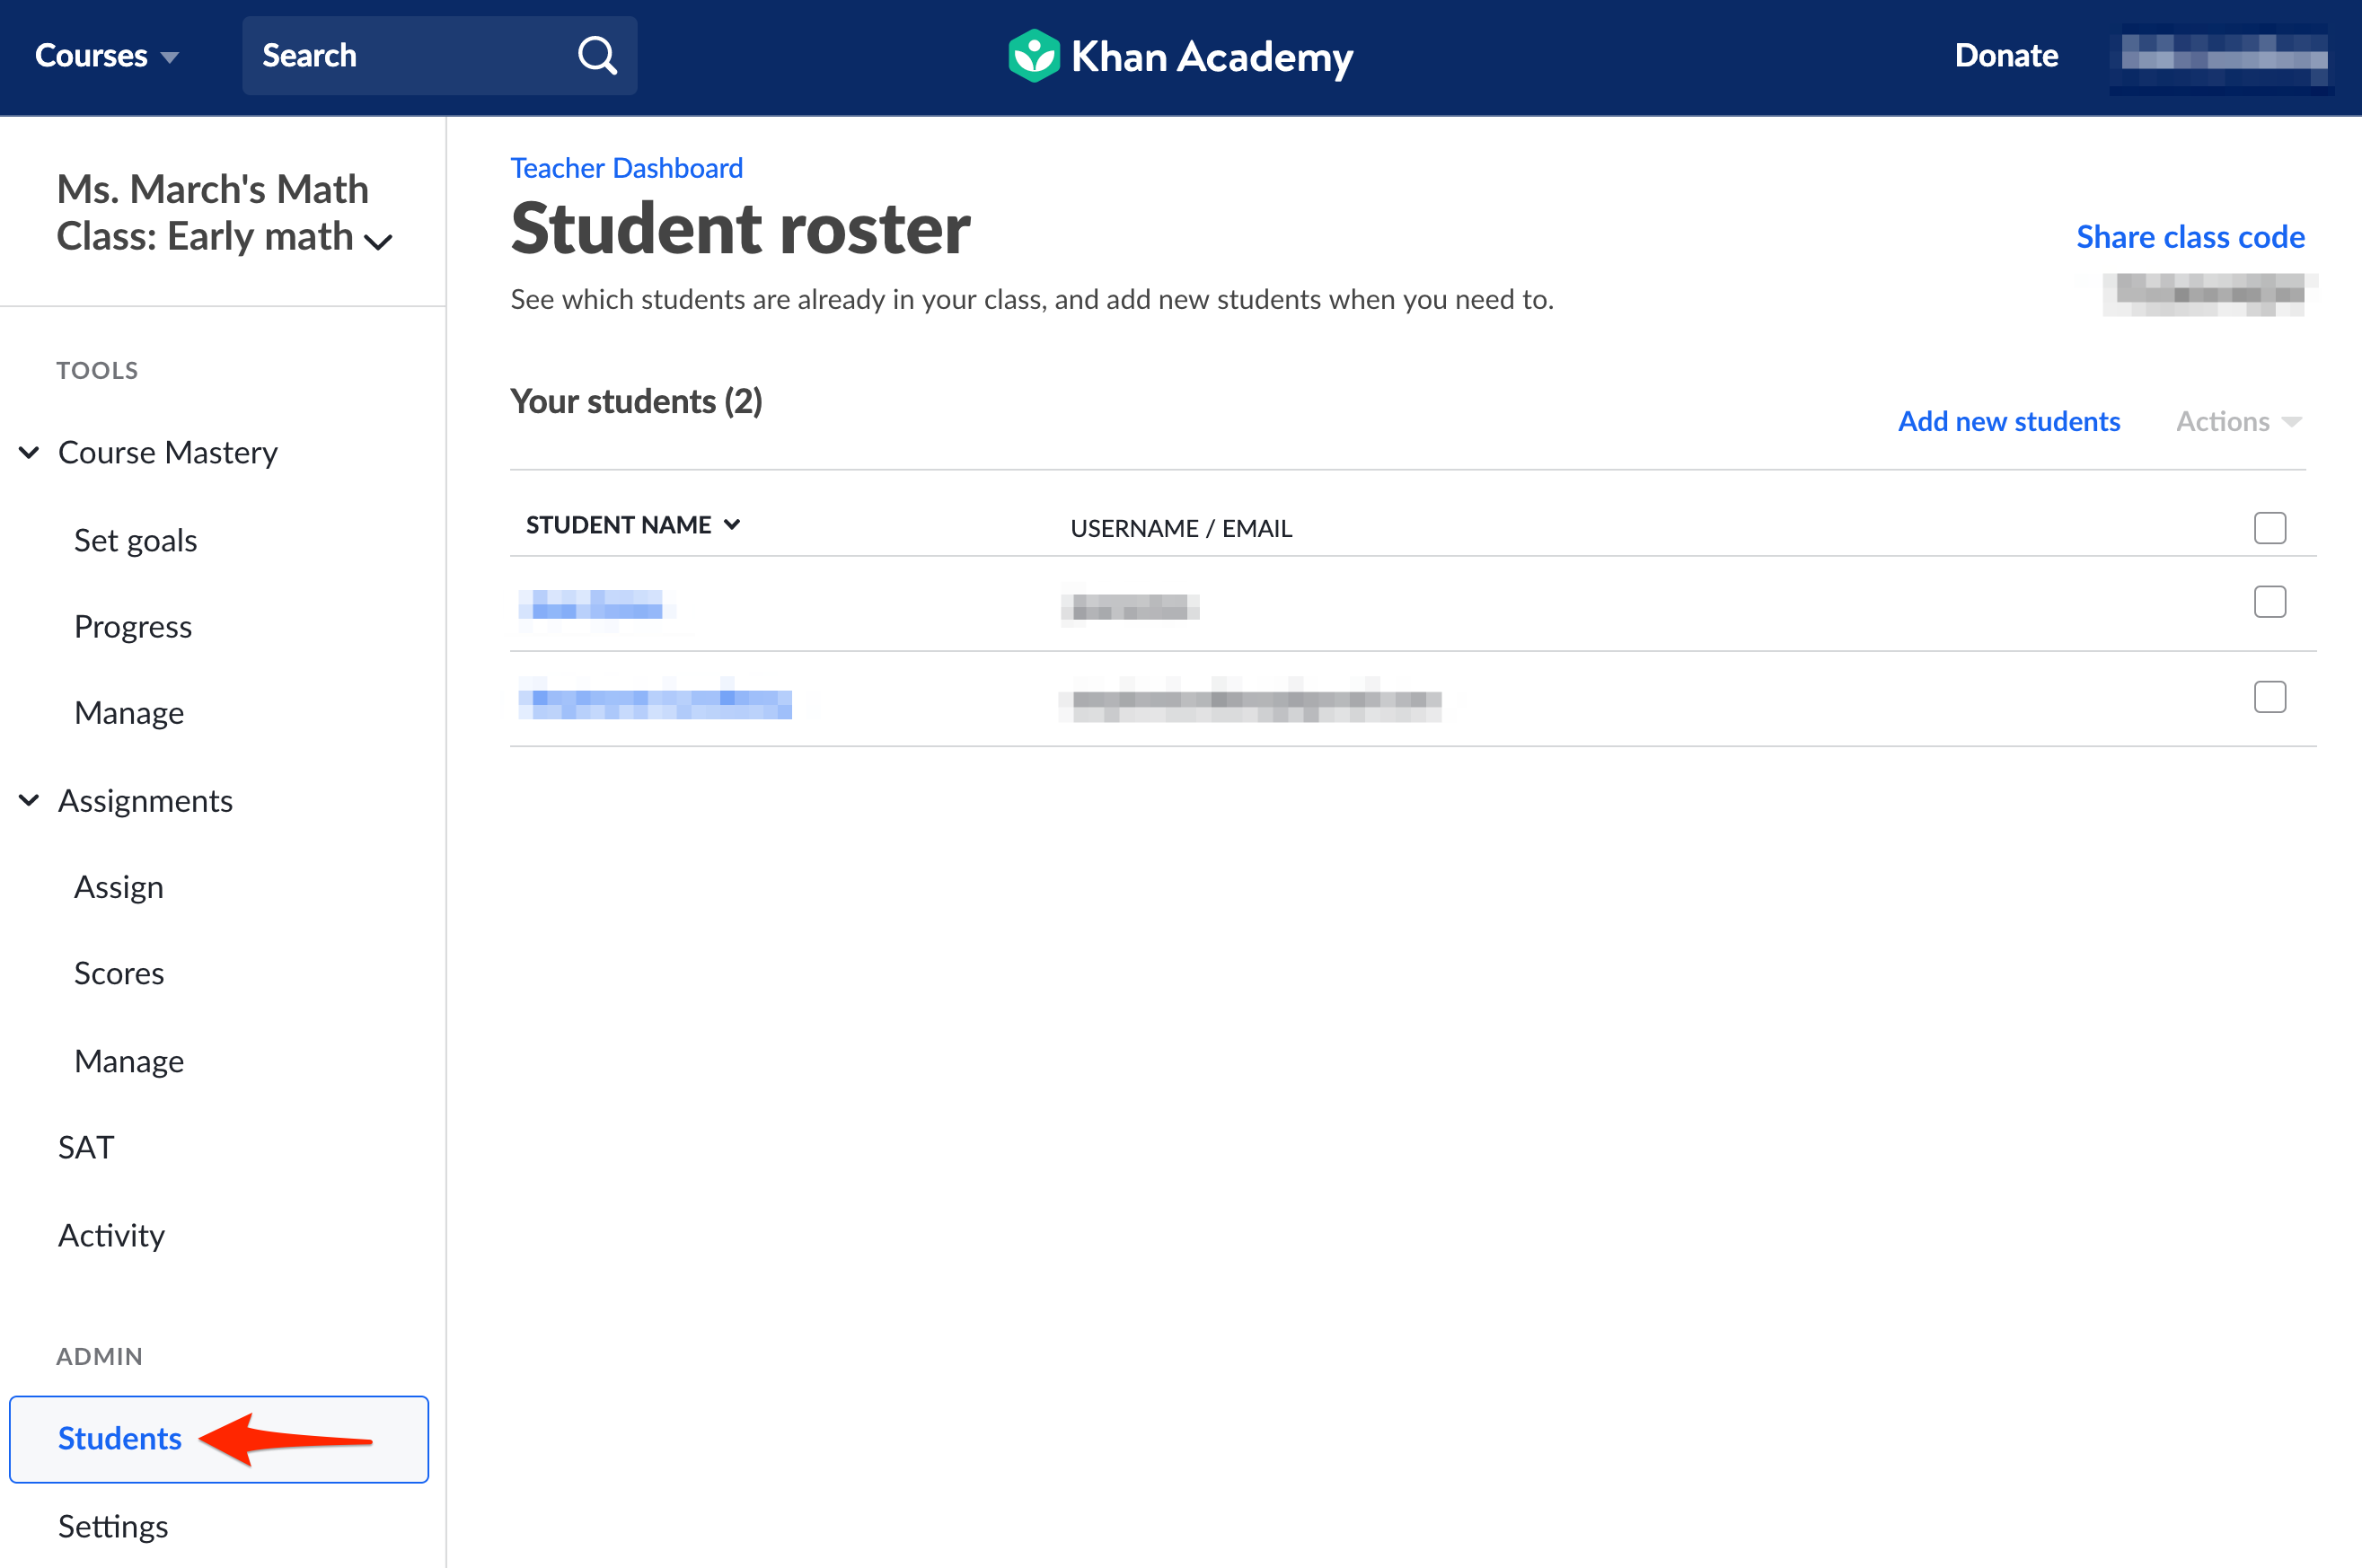This screenshot has width=2362, height=1568.
Task: Open Scores under Assignments
Action: click(119, 973)
